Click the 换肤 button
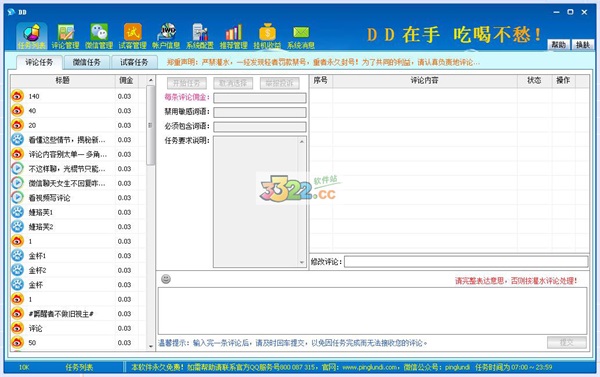The width and height of the screenshot is (600, 377). click(583, 45)
